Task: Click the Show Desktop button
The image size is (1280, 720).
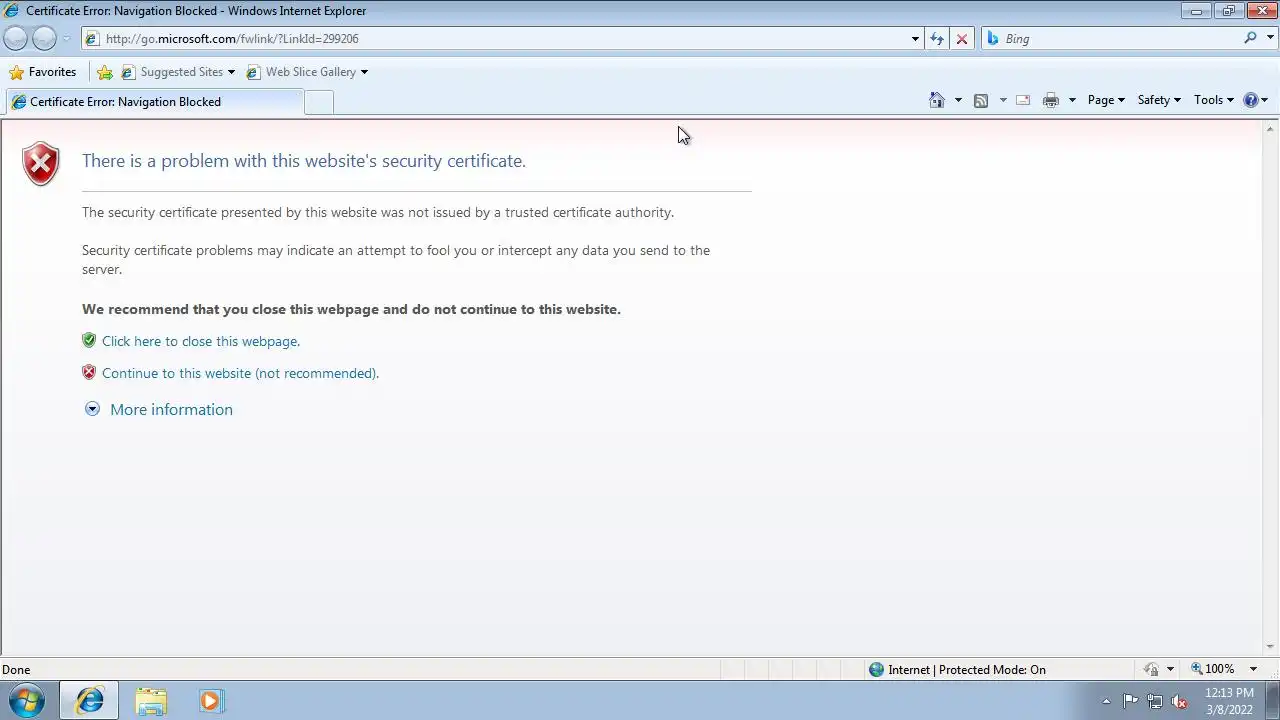Action: tap(1273, 701)
